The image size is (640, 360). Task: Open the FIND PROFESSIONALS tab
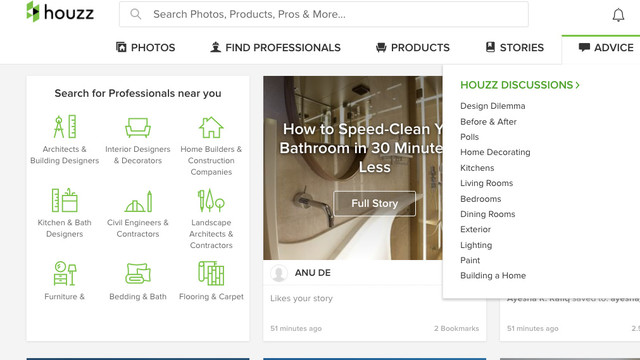[276, 48]
